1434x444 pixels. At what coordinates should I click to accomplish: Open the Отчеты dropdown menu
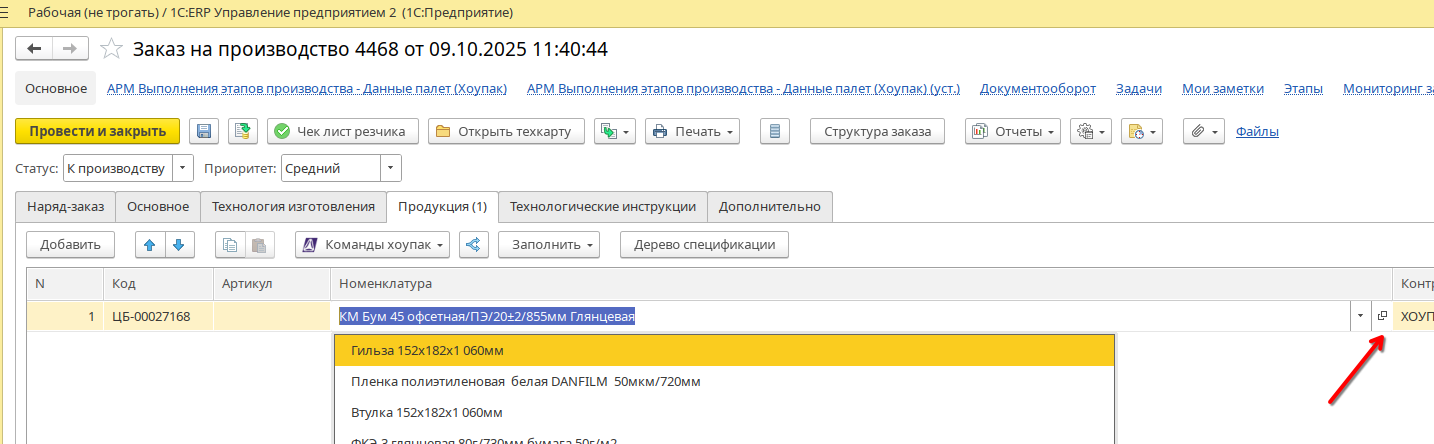[x=1012, y=132]
